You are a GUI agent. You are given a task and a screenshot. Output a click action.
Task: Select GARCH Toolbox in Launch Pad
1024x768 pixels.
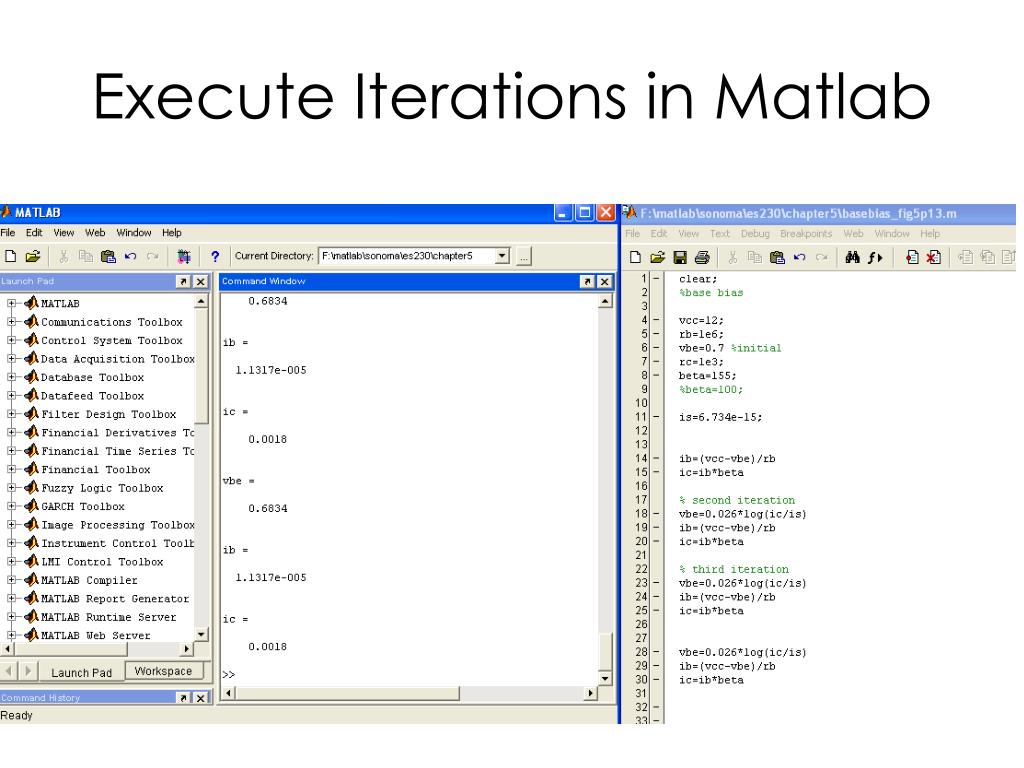pyautogui.click(x=82, y=506)
